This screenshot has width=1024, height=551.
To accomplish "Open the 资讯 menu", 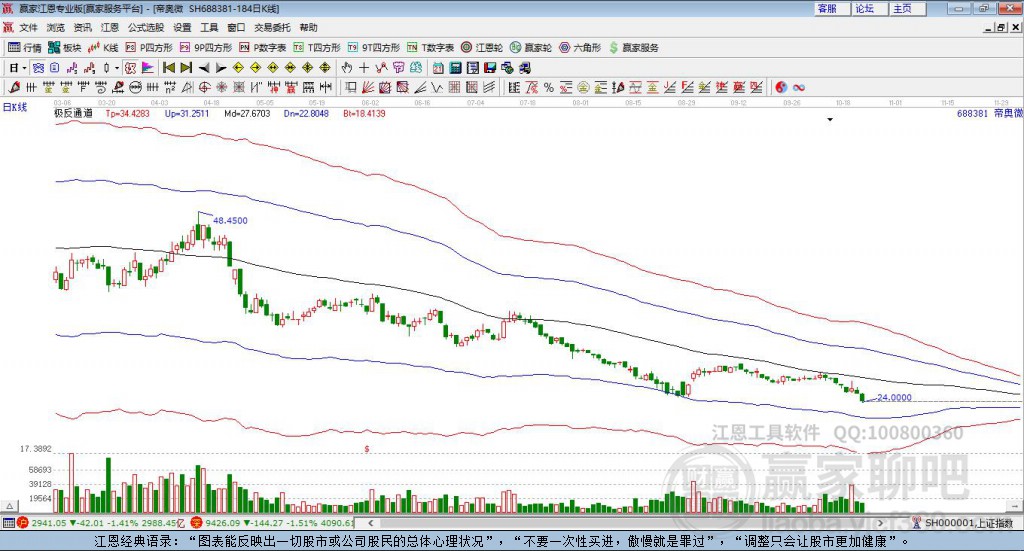I will pos(82,27).
